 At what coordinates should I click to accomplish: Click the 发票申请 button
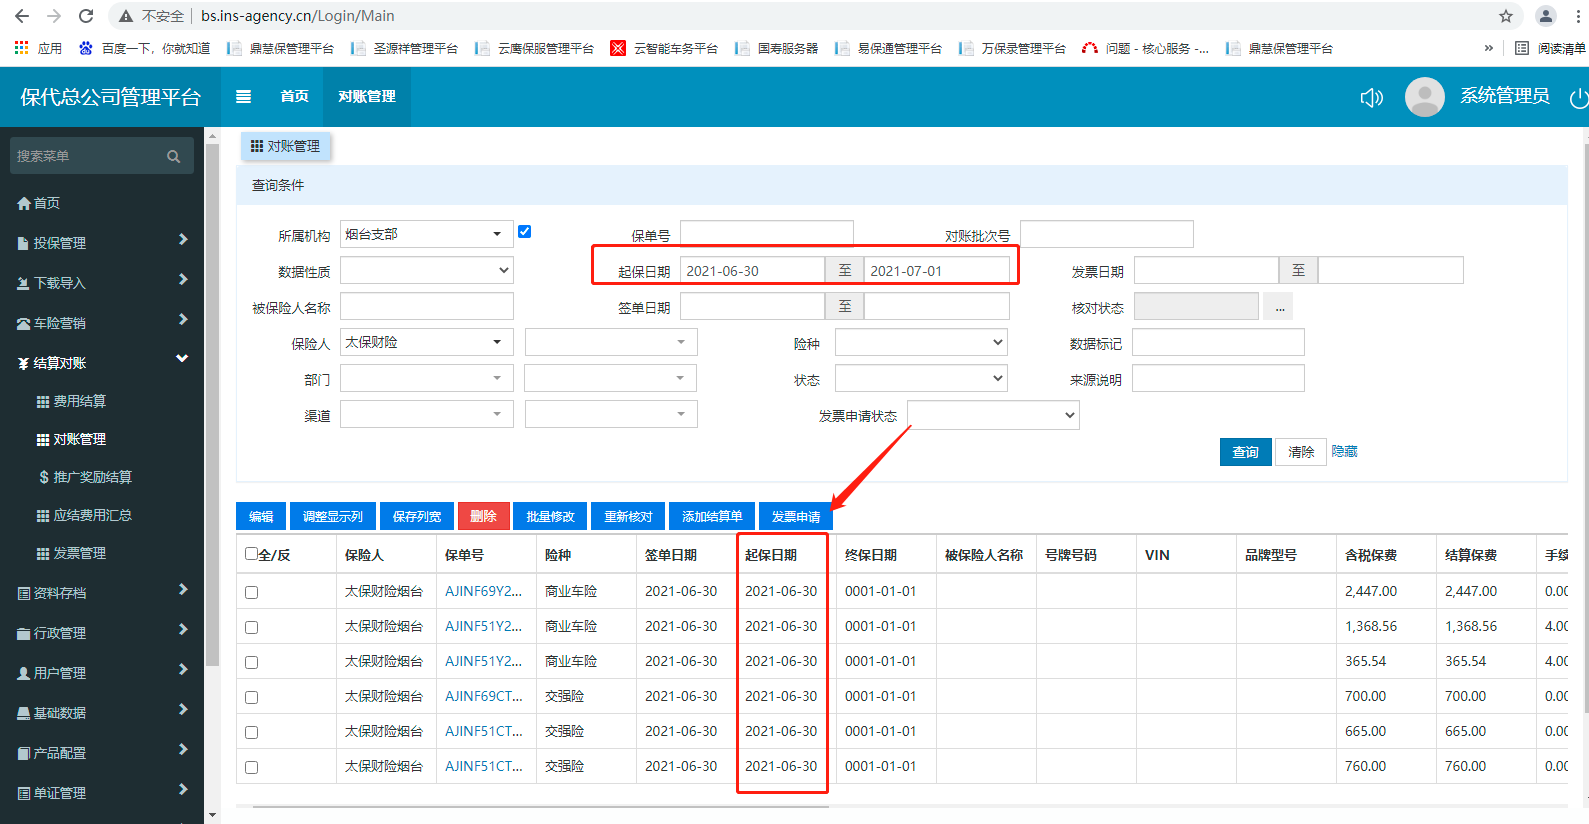click(x=795, y=516)
